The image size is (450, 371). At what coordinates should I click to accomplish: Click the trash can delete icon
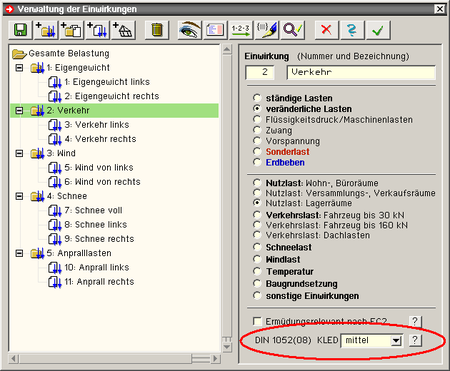[157, 30]
